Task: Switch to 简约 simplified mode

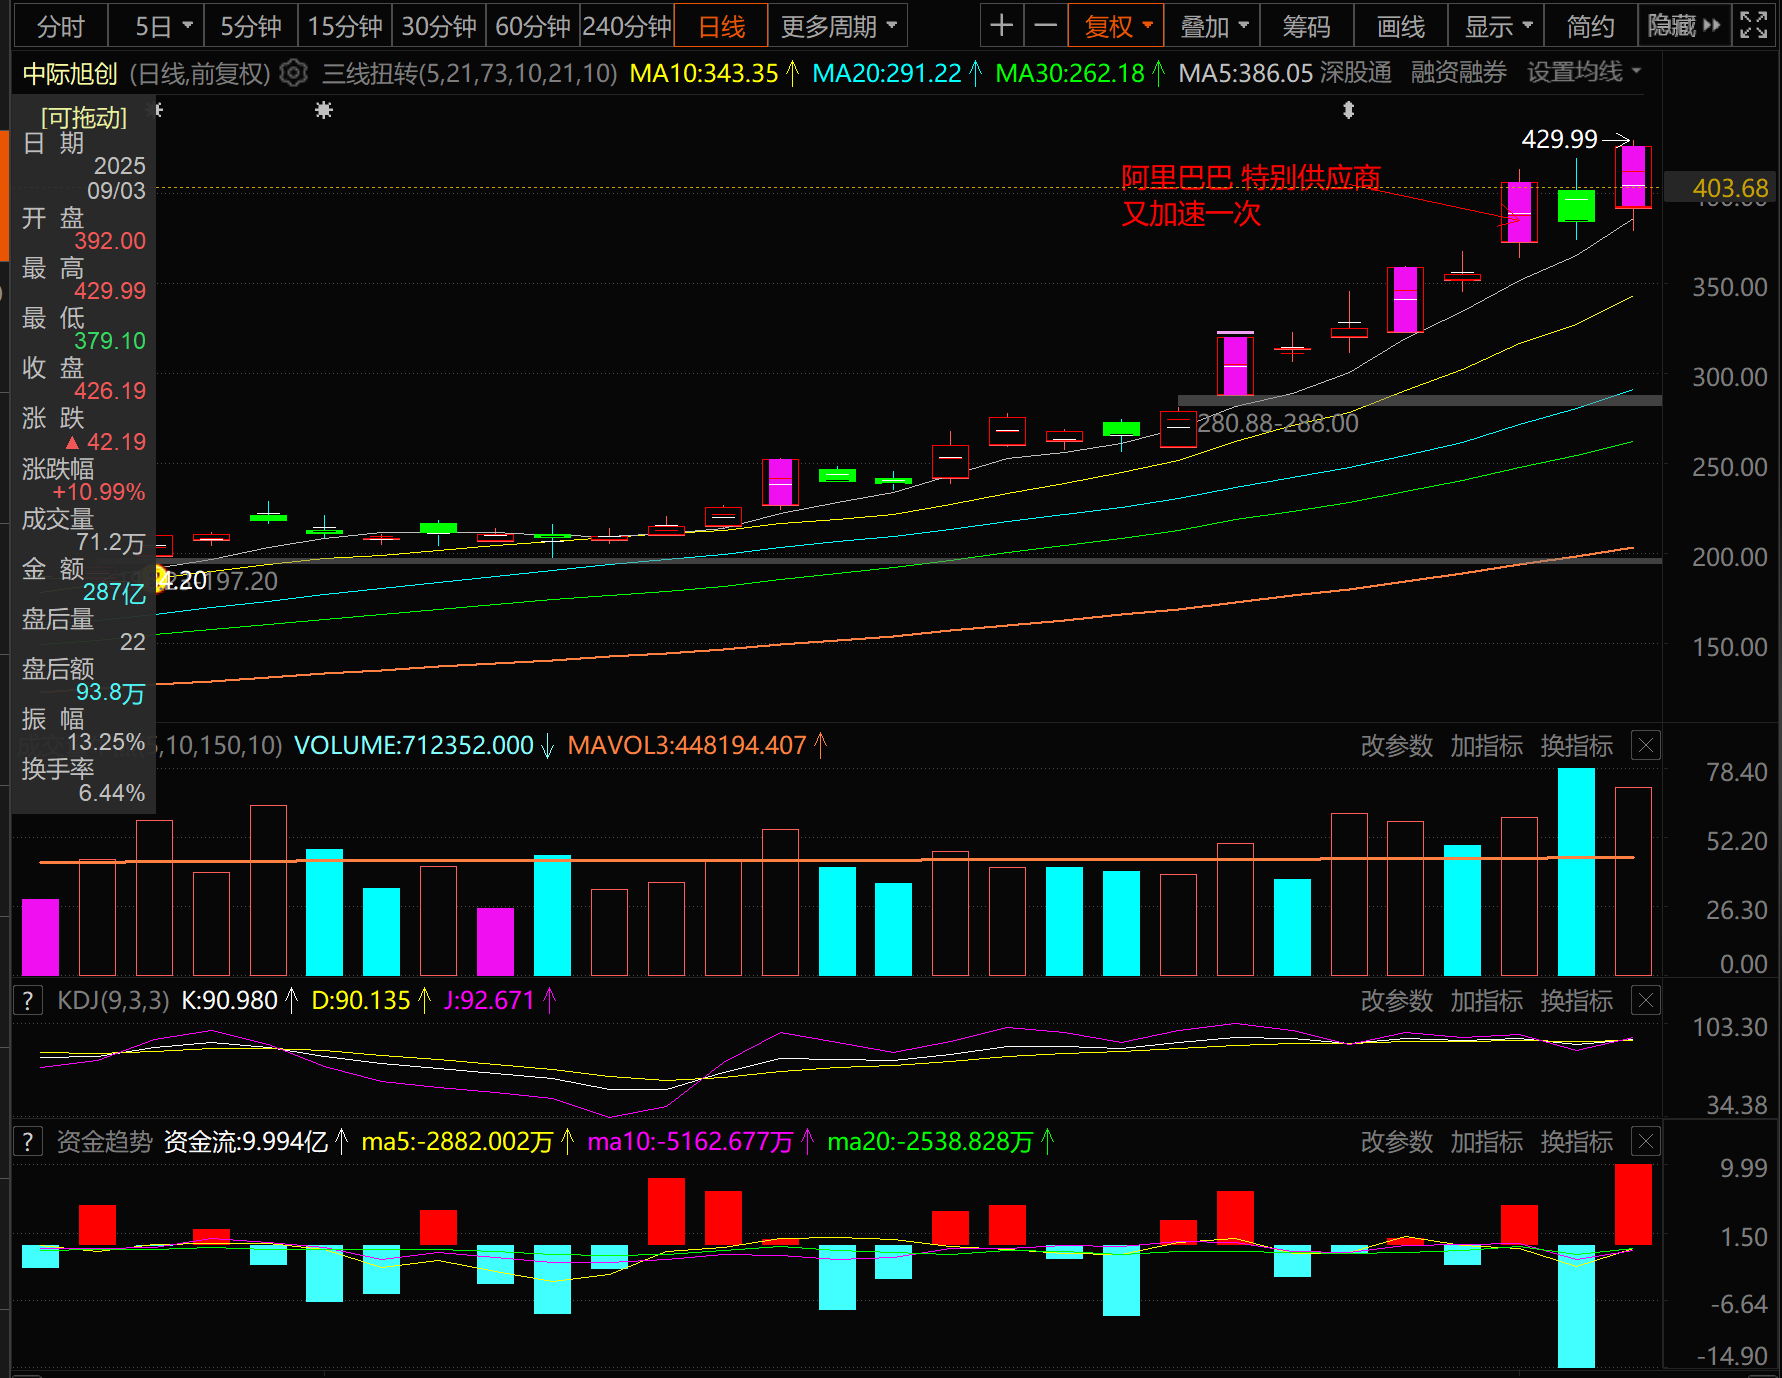Action: pyautogui.click(x=1590, y=26)
